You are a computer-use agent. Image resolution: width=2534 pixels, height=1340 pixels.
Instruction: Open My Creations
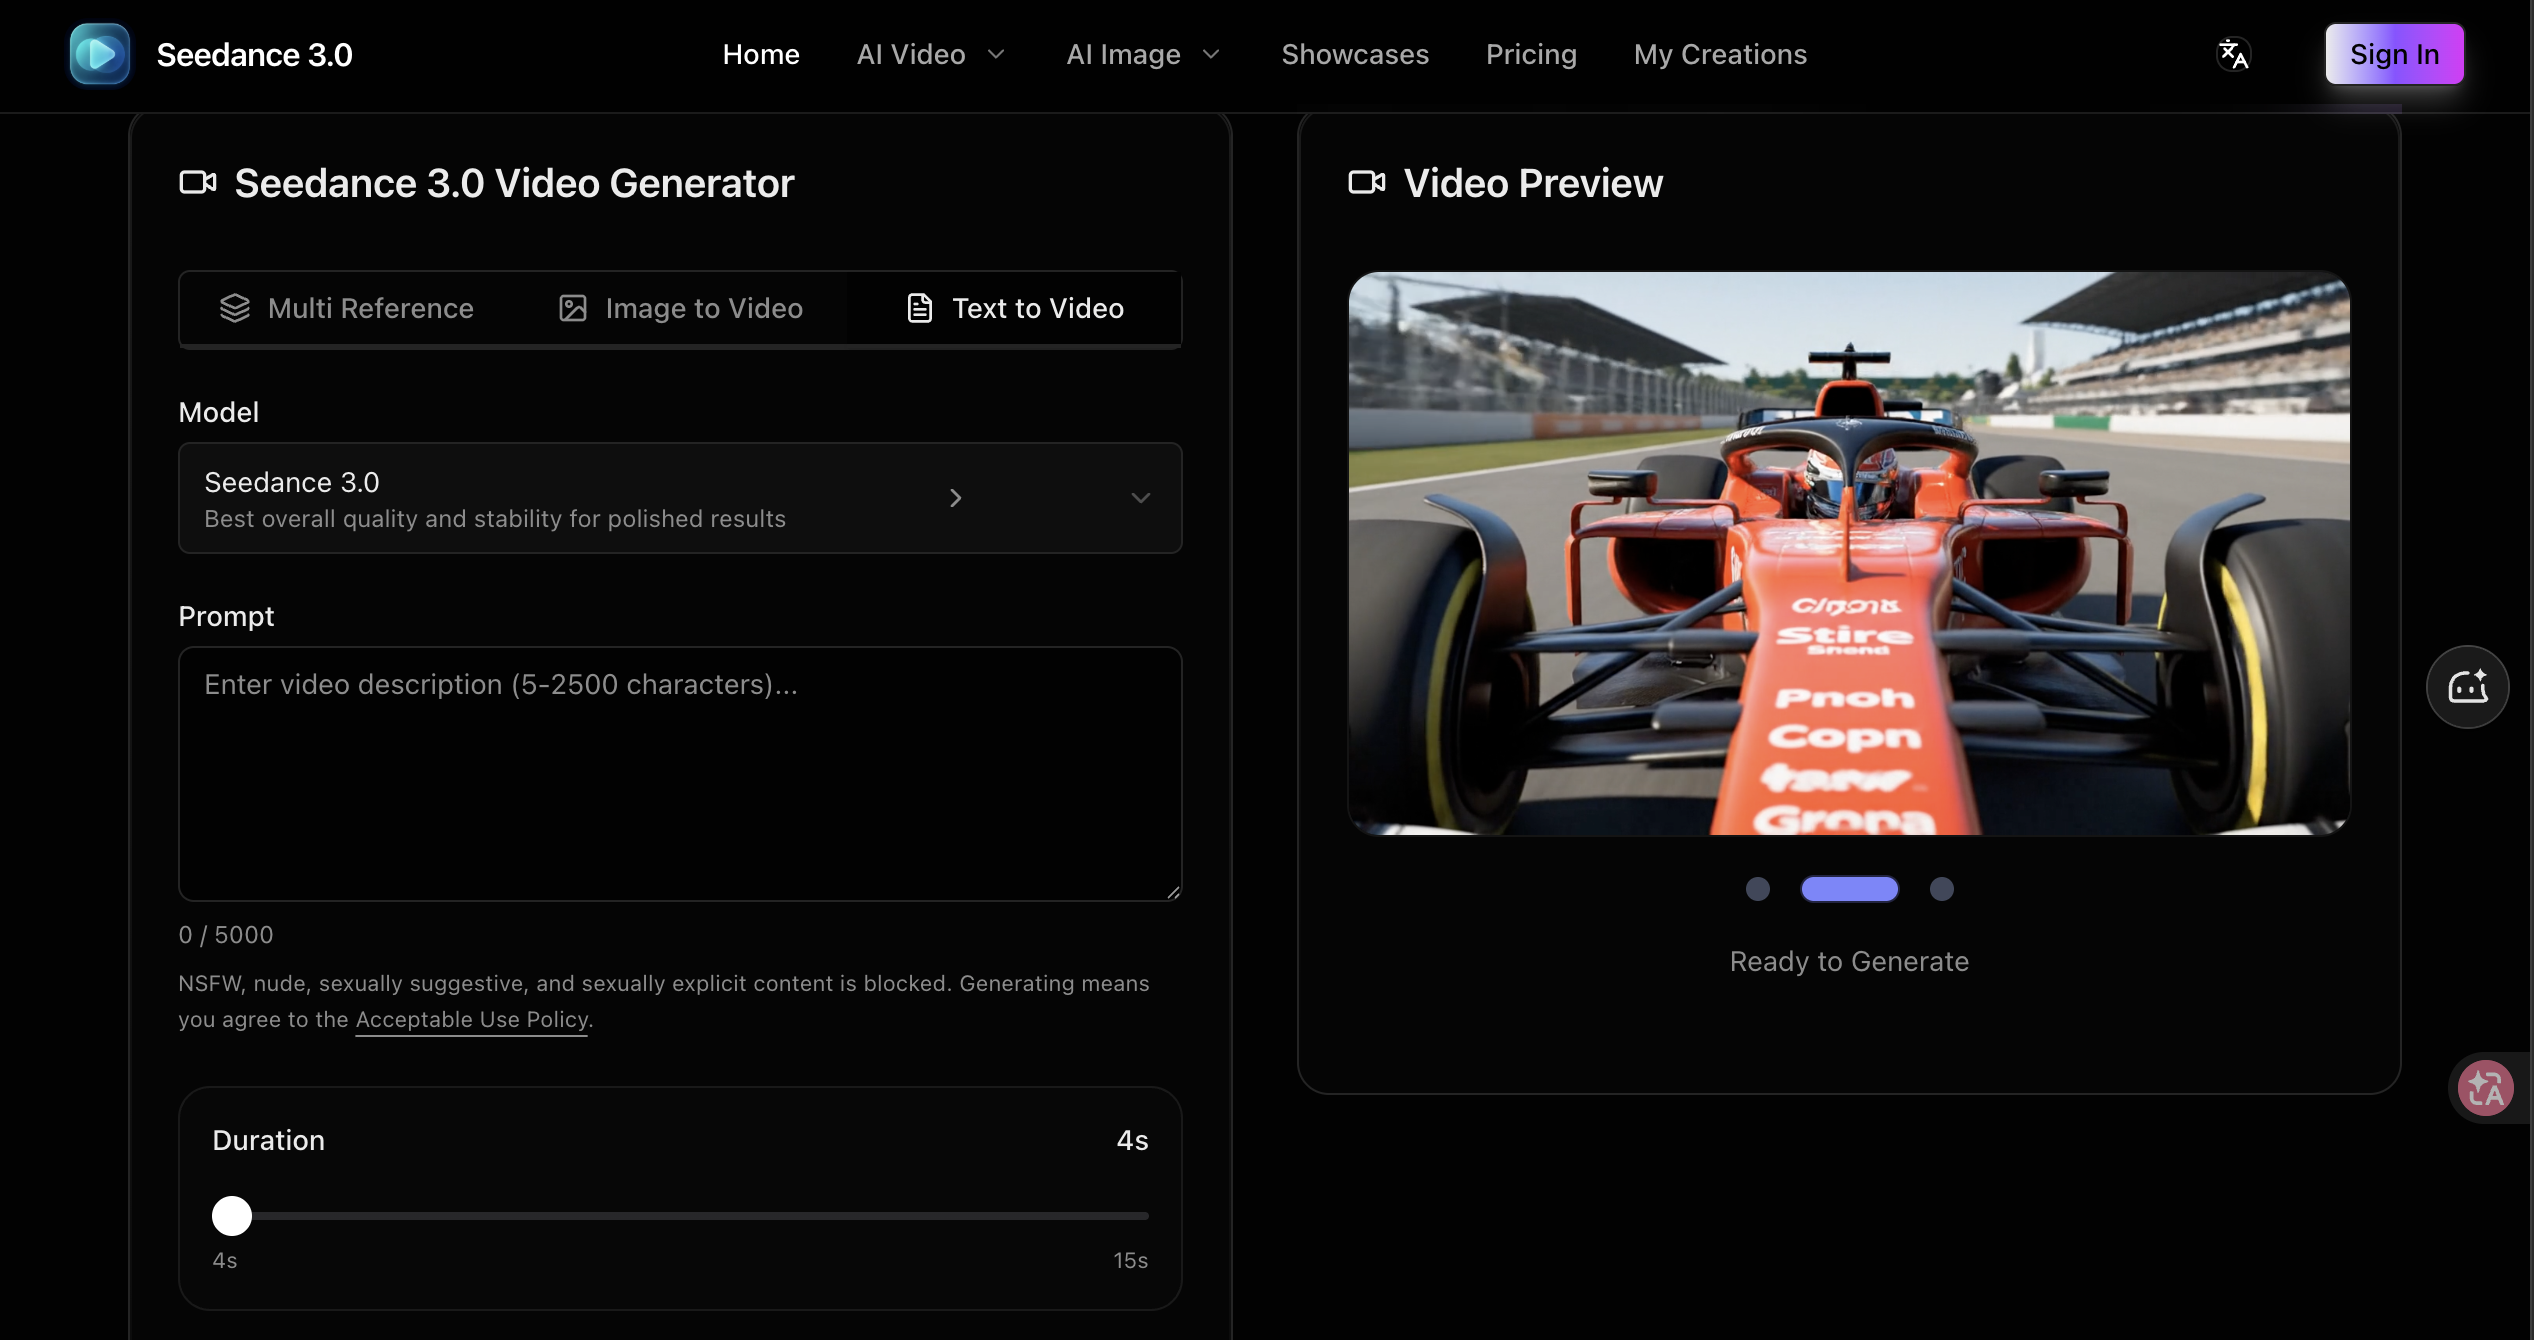click(x=1720, y=54)
